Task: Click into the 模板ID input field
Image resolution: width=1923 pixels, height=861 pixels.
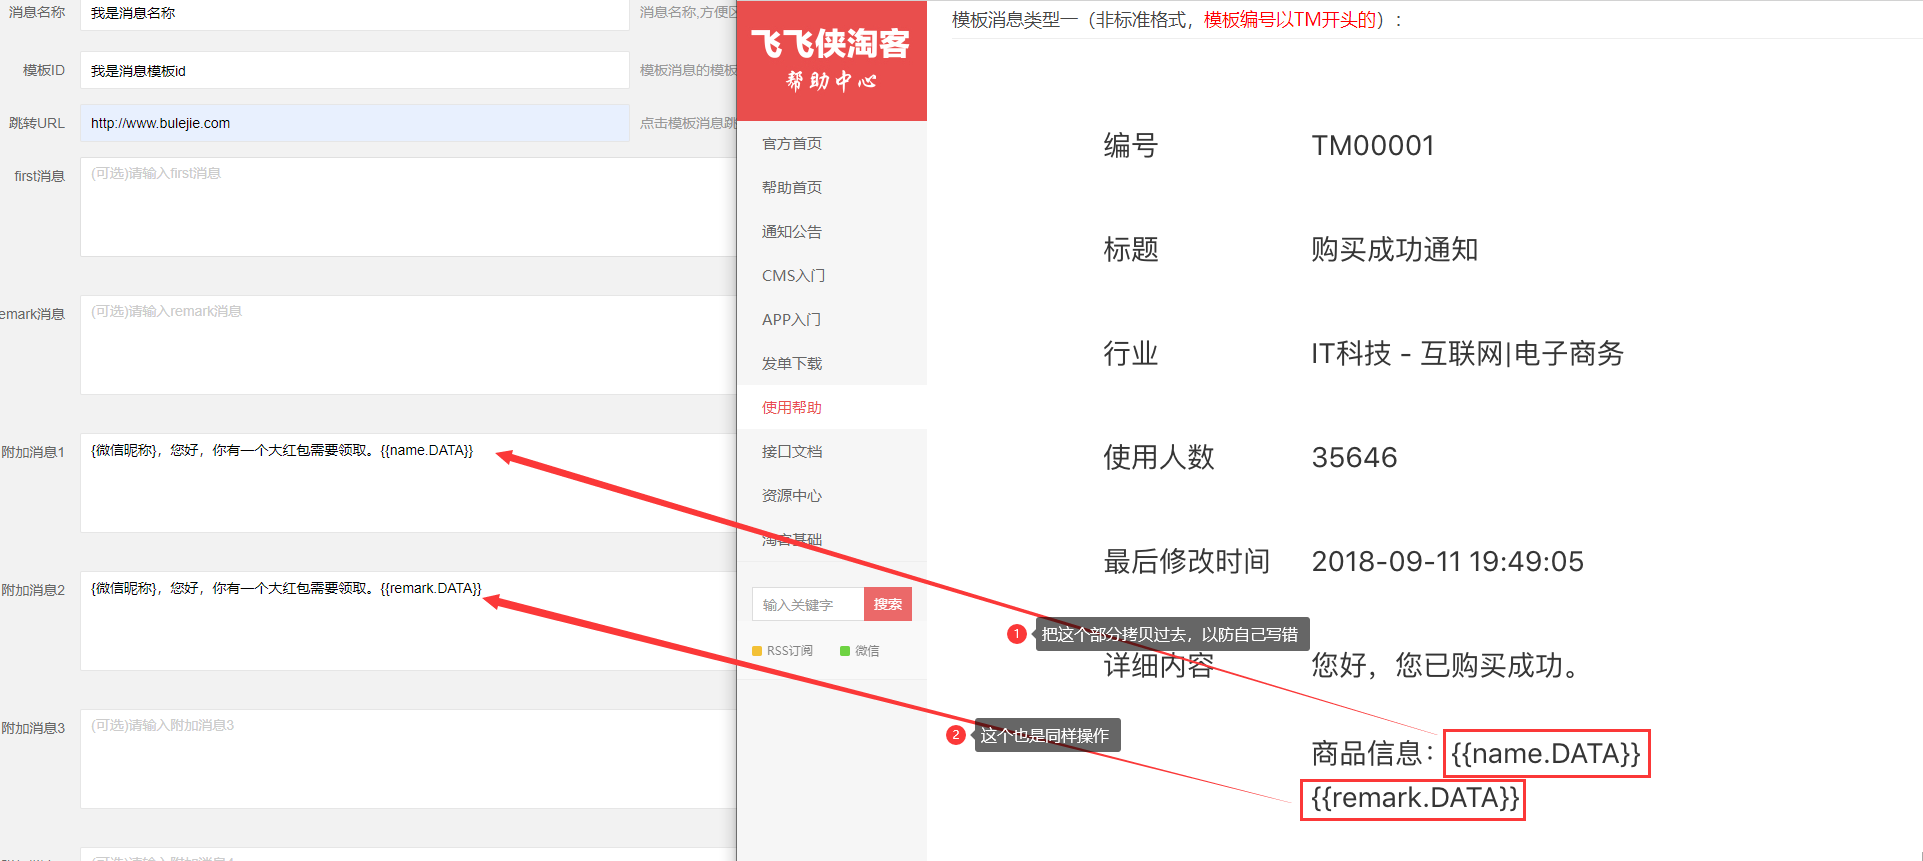Action: click(355, 71)
